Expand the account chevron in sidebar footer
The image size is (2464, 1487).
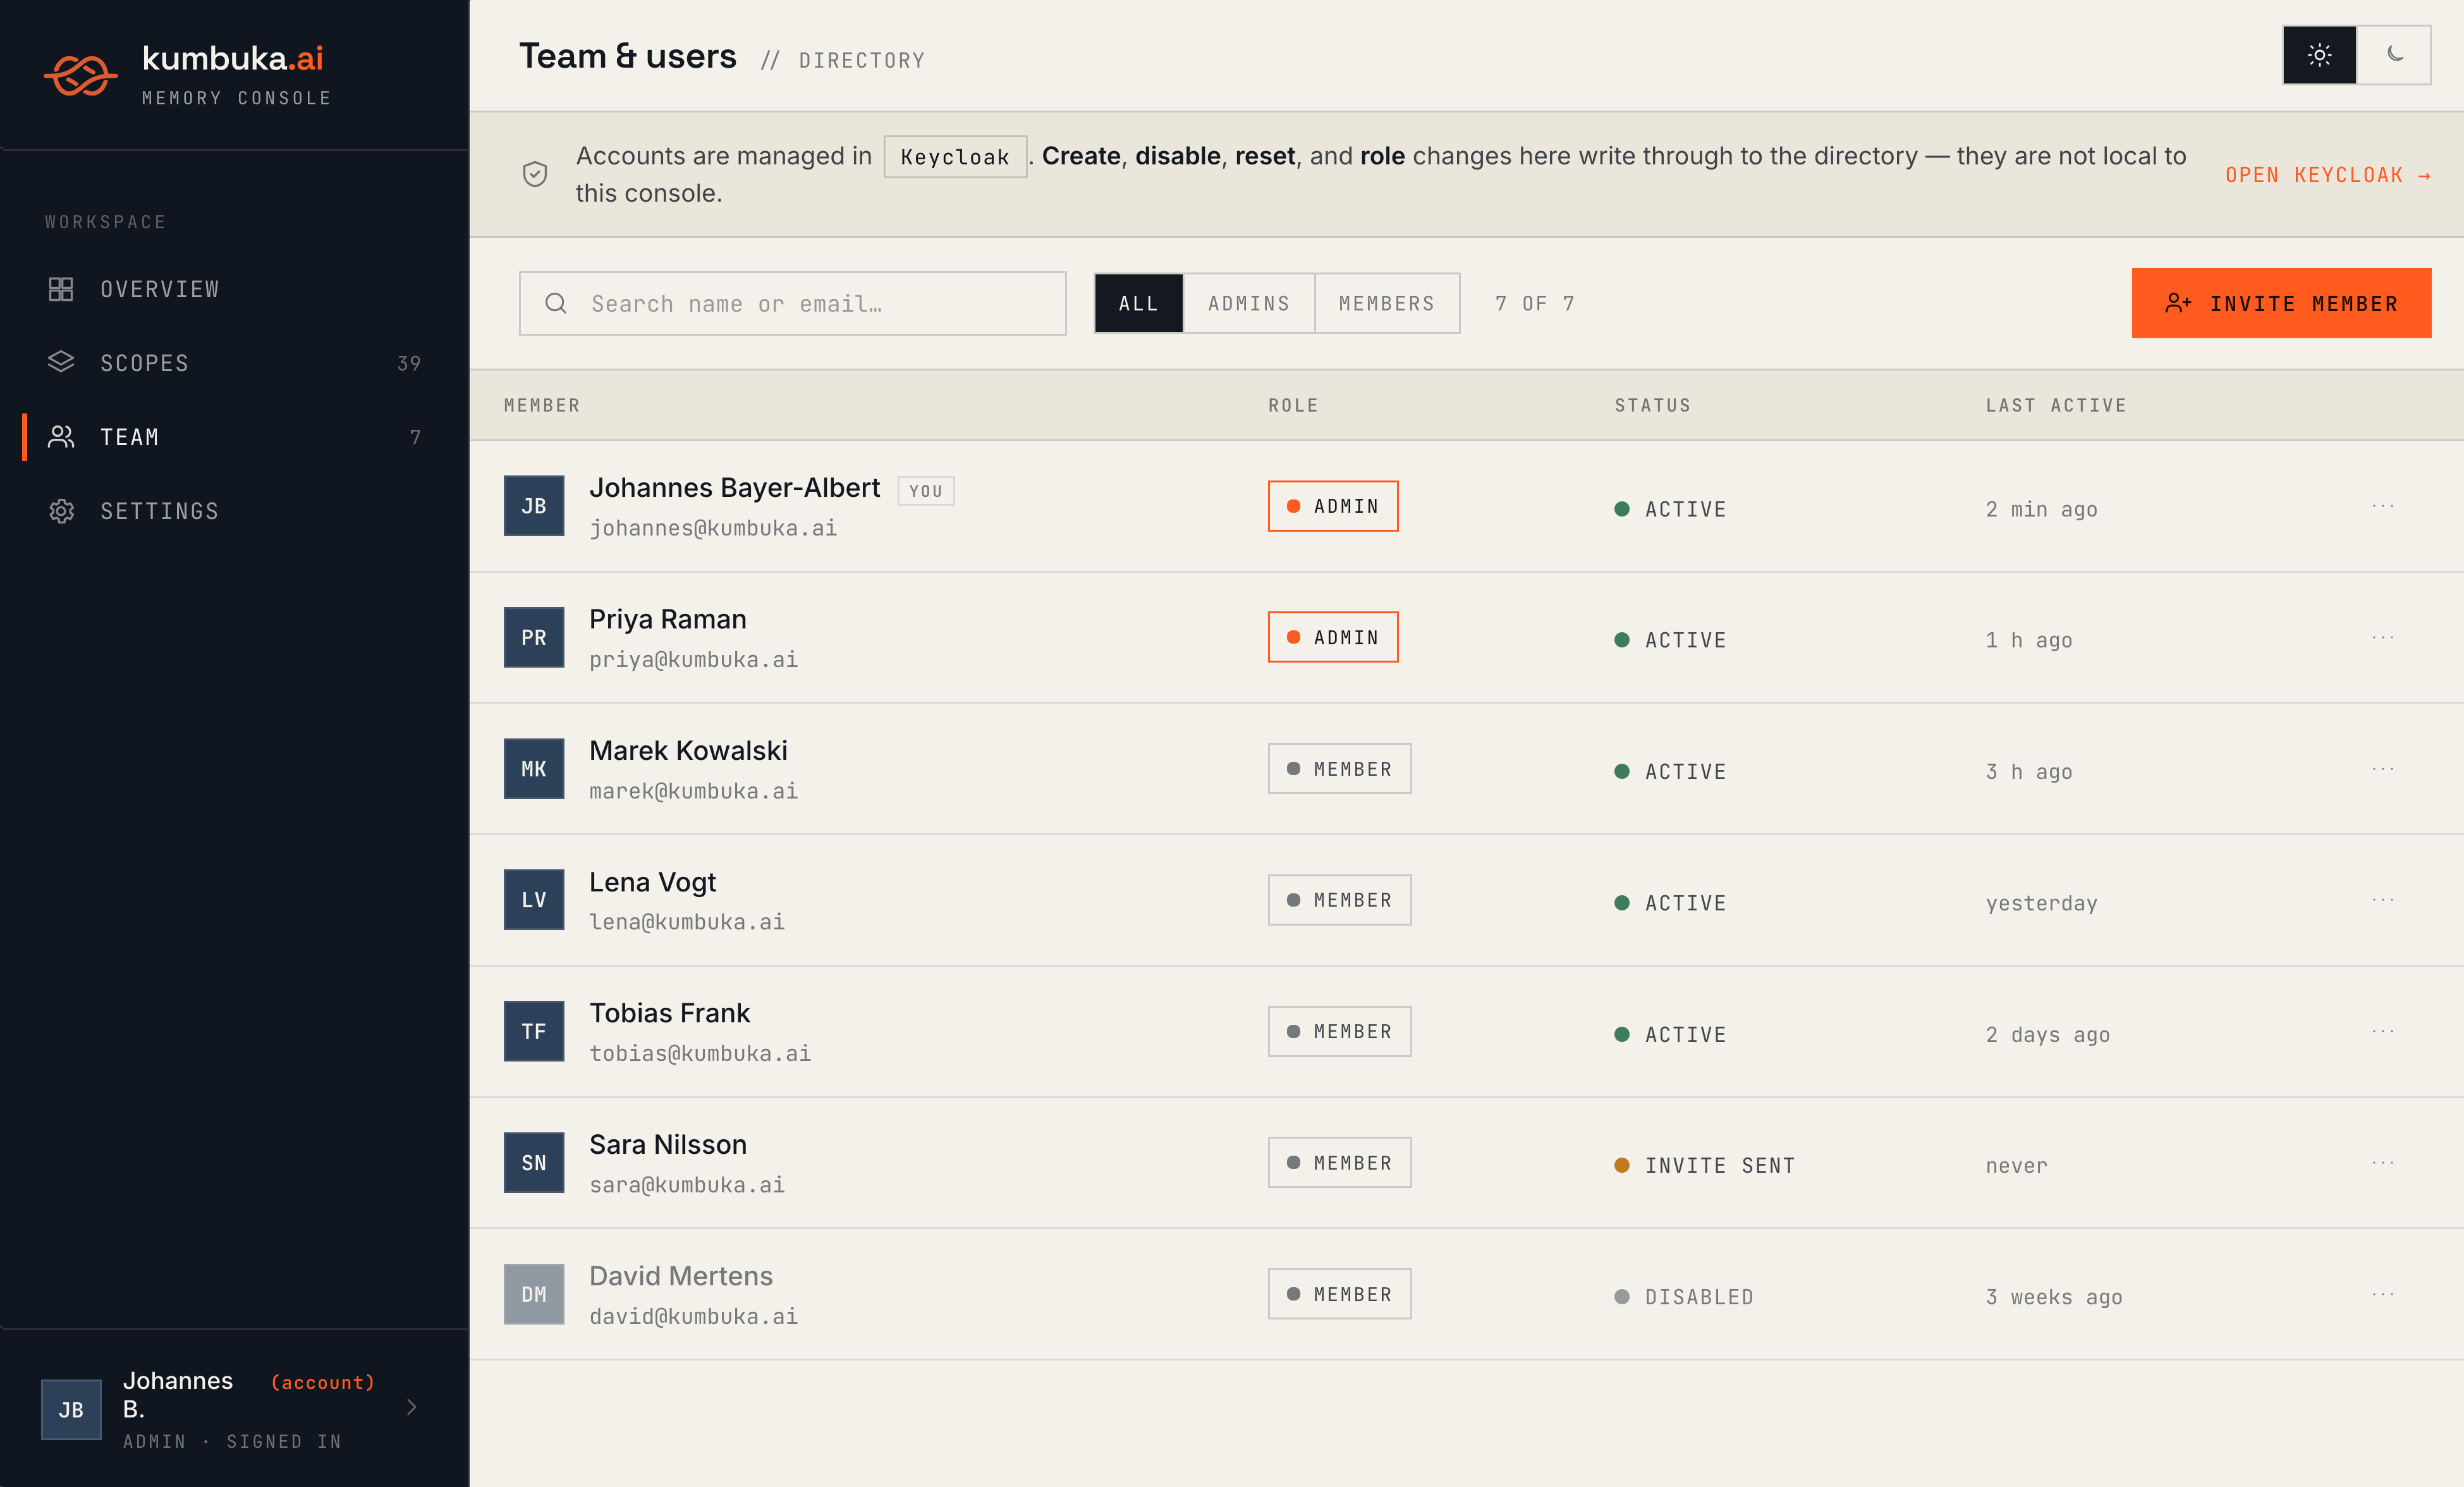tap(411, 1407)
